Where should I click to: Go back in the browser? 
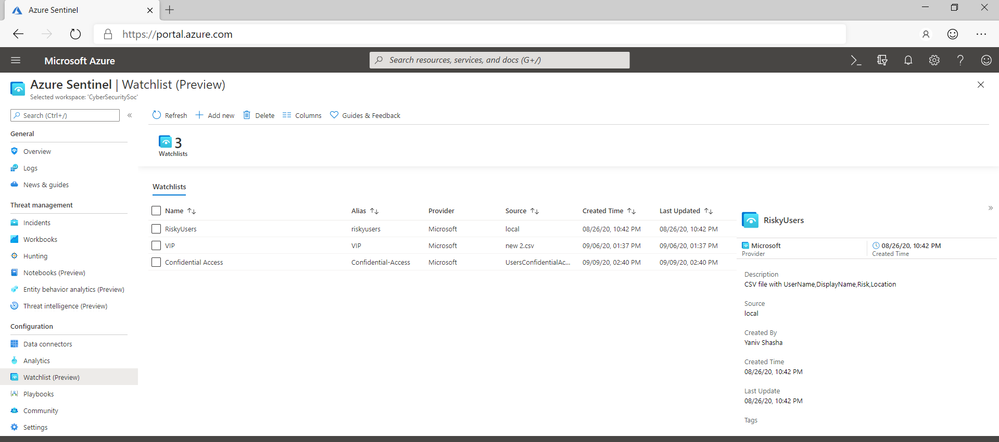pos(18,34)
